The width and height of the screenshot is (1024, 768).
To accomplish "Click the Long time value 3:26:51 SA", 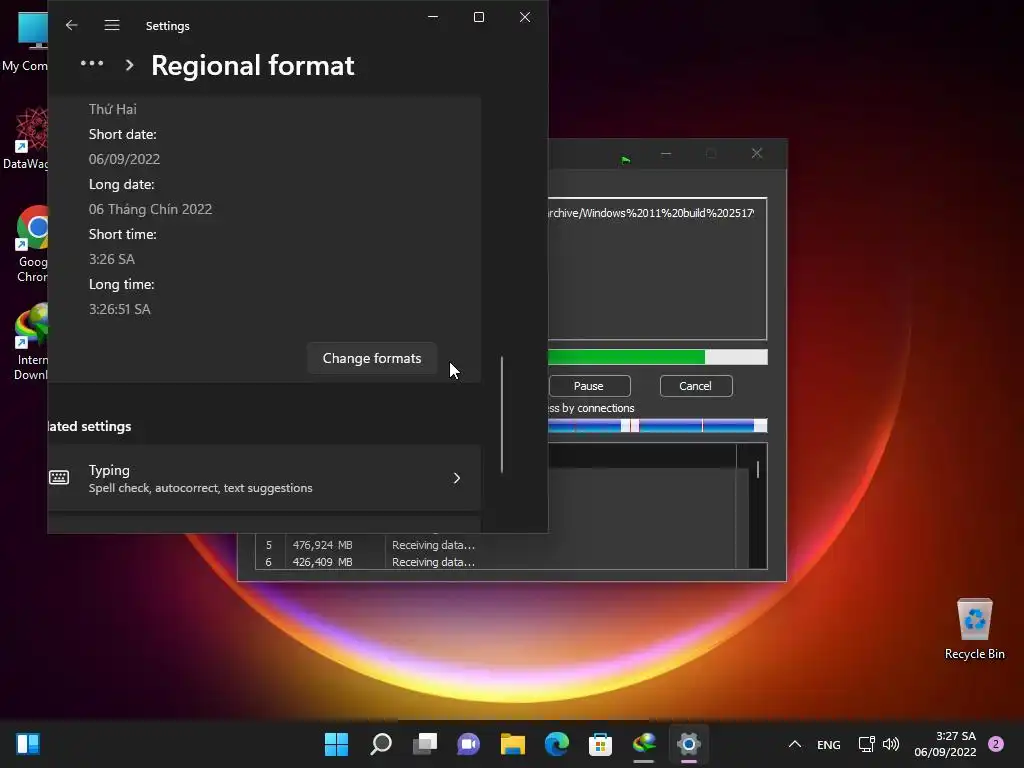I will [x=120, y=309].
